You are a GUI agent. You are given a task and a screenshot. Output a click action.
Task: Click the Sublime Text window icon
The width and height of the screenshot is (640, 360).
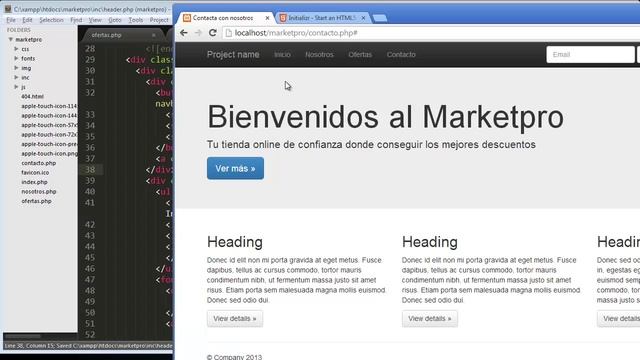tap(8, 9)
